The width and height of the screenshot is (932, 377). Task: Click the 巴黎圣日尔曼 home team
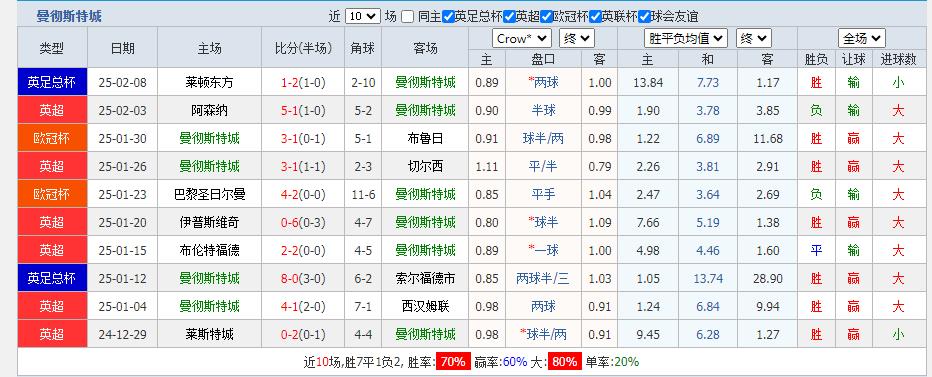coord(209,194)
